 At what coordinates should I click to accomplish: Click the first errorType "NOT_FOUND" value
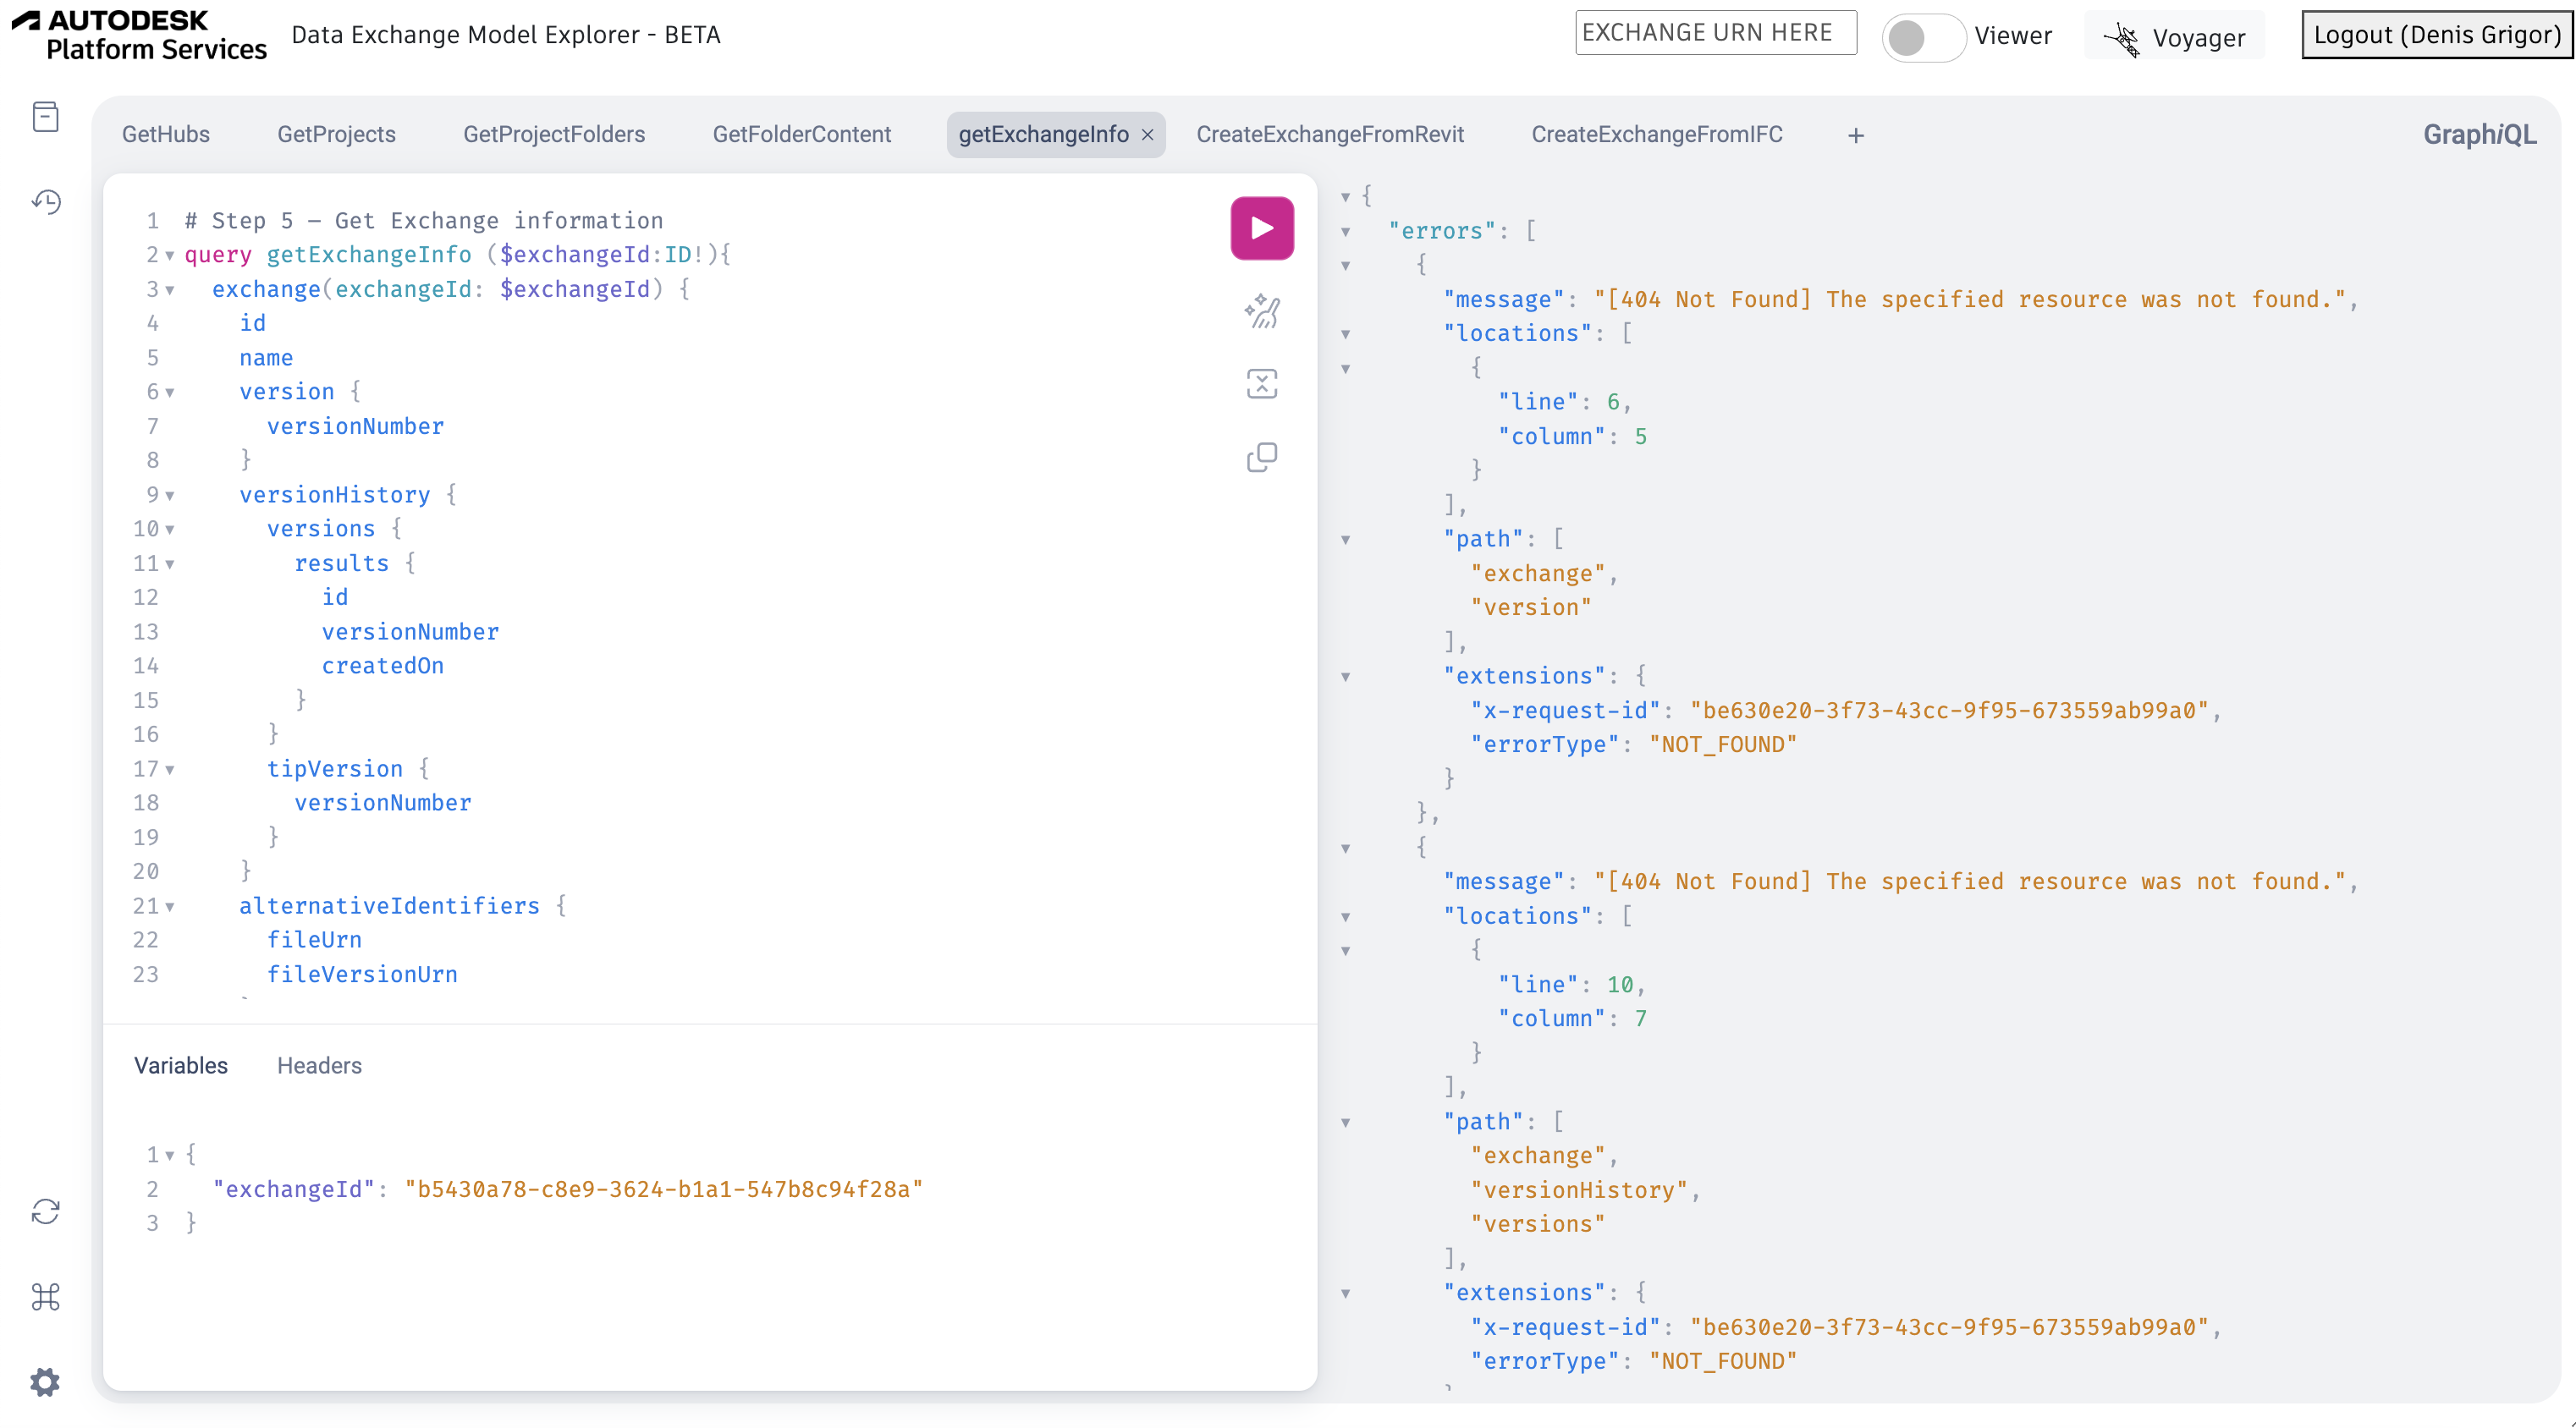[1723, 745]
